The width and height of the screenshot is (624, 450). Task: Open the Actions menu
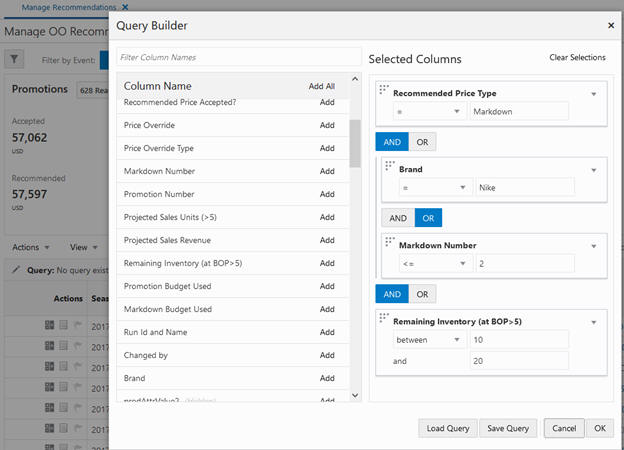point(31,247)
